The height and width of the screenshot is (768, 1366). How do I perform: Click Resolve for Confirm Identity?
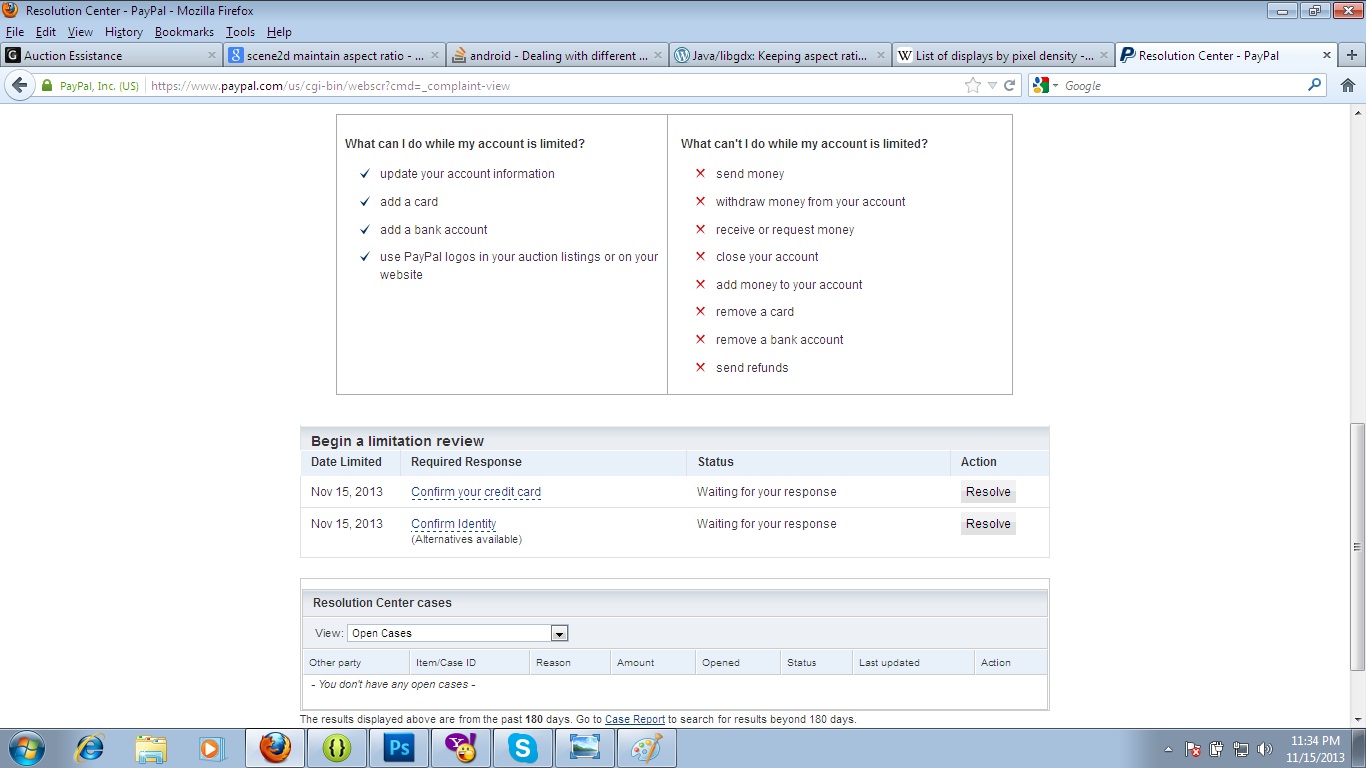988,524
